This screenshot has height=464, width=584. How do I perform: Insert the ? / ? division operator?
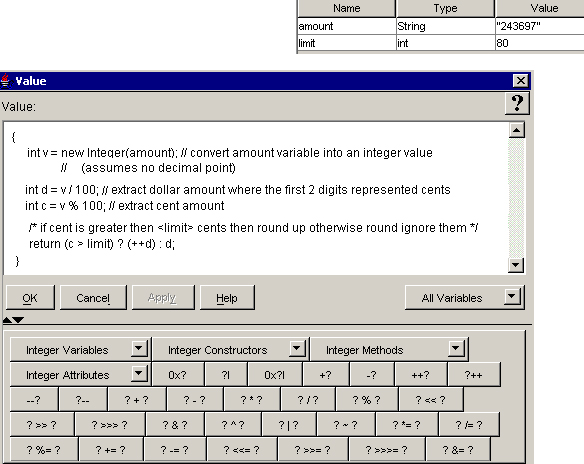308,400
